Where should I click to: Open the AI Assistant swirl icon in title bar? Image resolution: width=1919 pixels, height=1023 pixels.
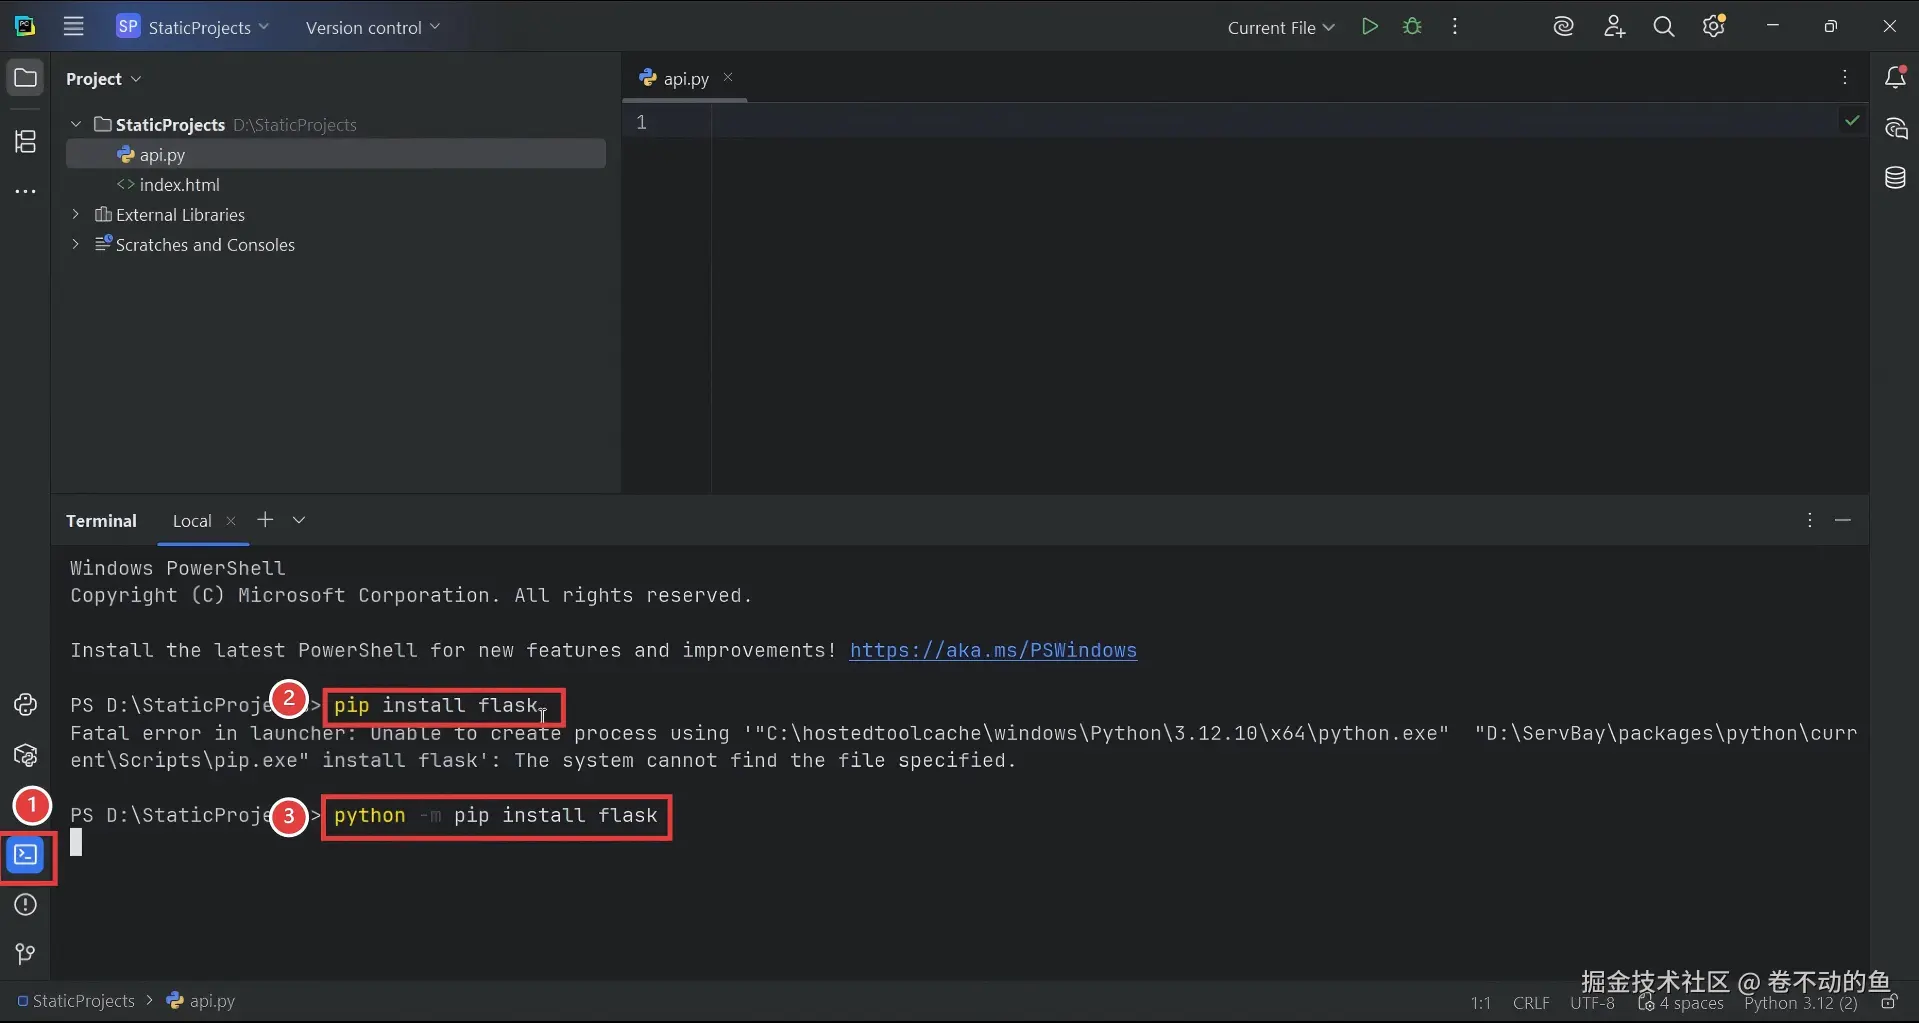[x=1563, y=27]
